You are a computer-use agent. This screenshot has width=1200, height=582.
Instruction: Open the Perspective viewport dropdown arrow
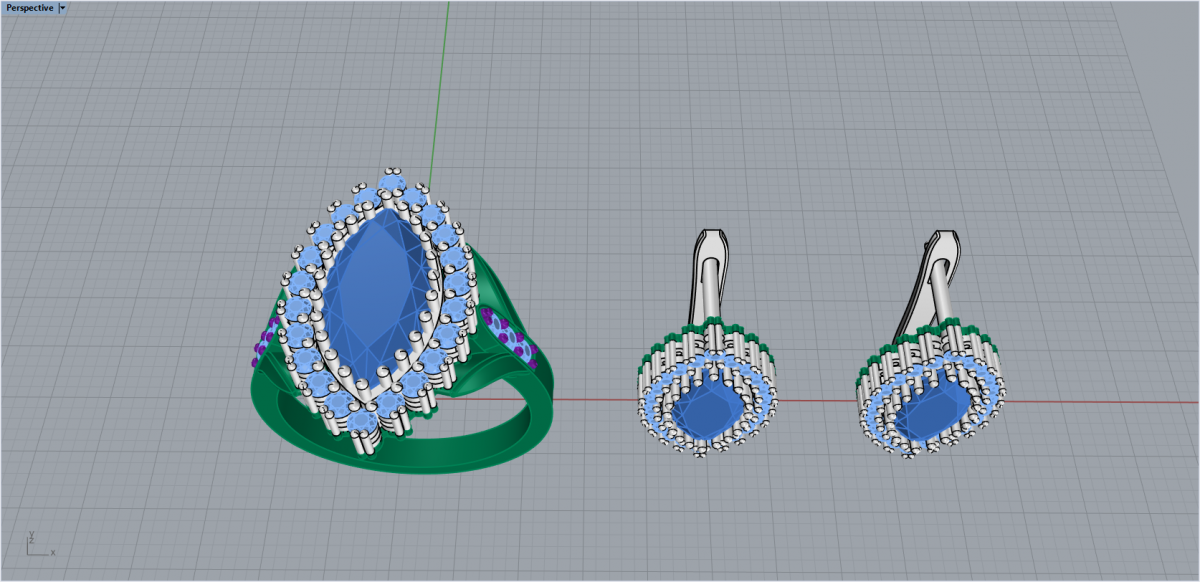click(63, 8)
